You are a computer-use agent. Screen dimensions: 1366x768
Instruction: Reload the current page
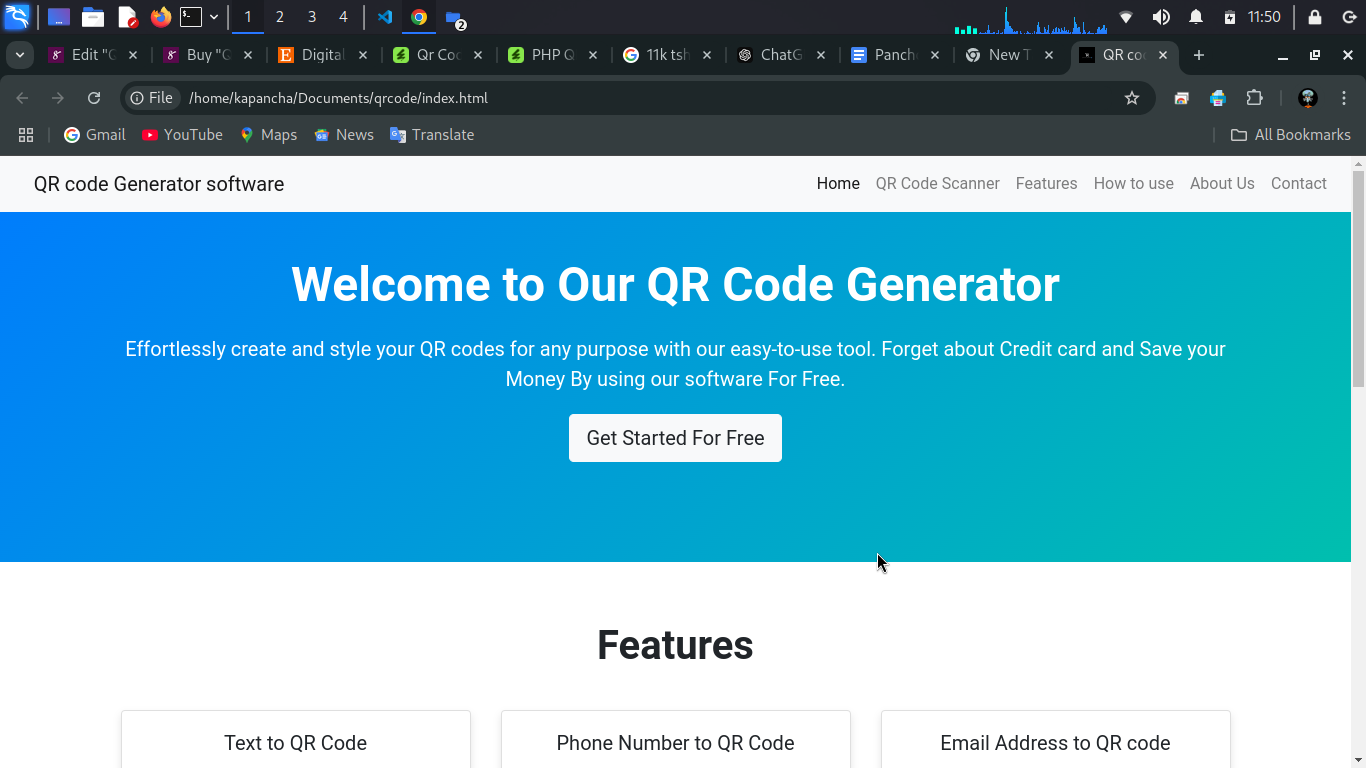[93, 98]
